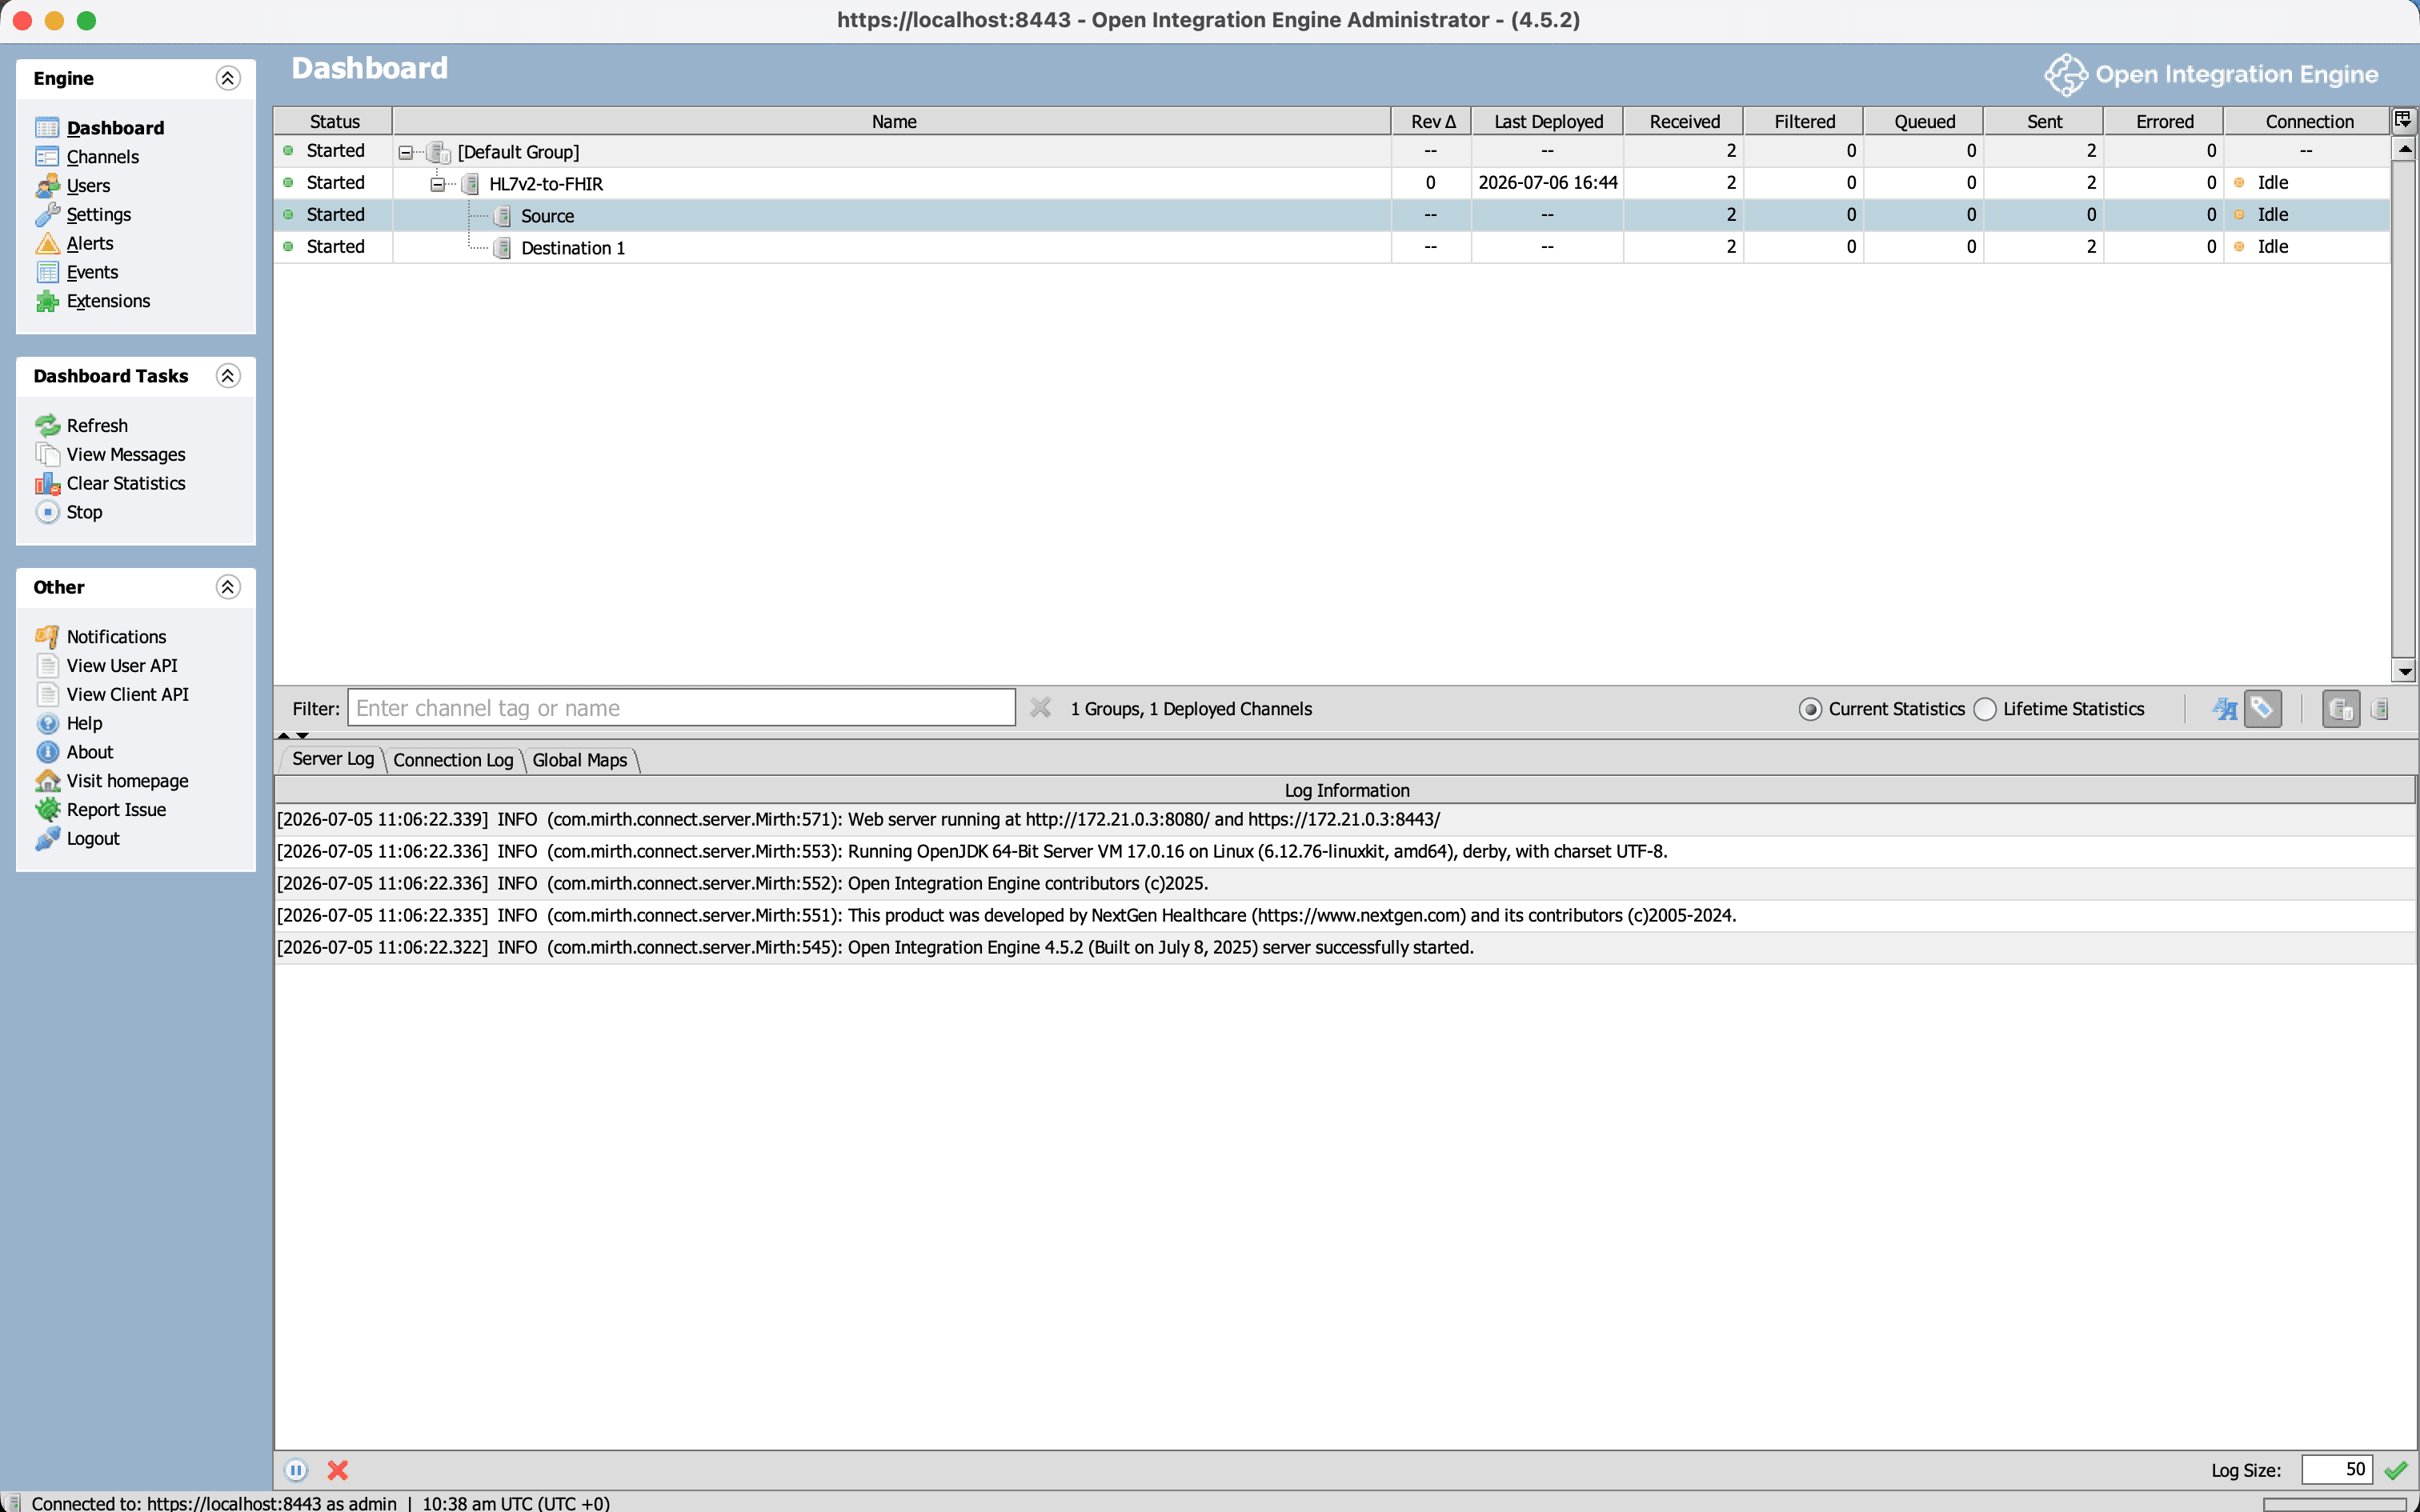Toggle text mode tag display icon
The image size is (2420, 1512).
(2224, 709)
